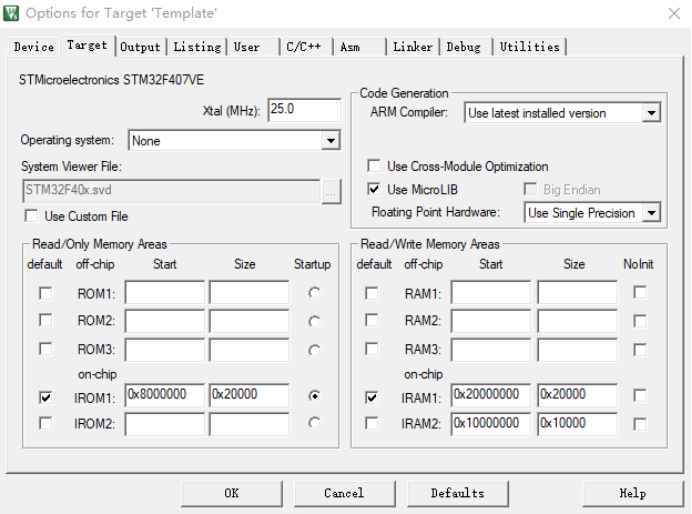Click the ROM3 Start field
This screenshot has height=514, width=692.
tap(165, 350)
